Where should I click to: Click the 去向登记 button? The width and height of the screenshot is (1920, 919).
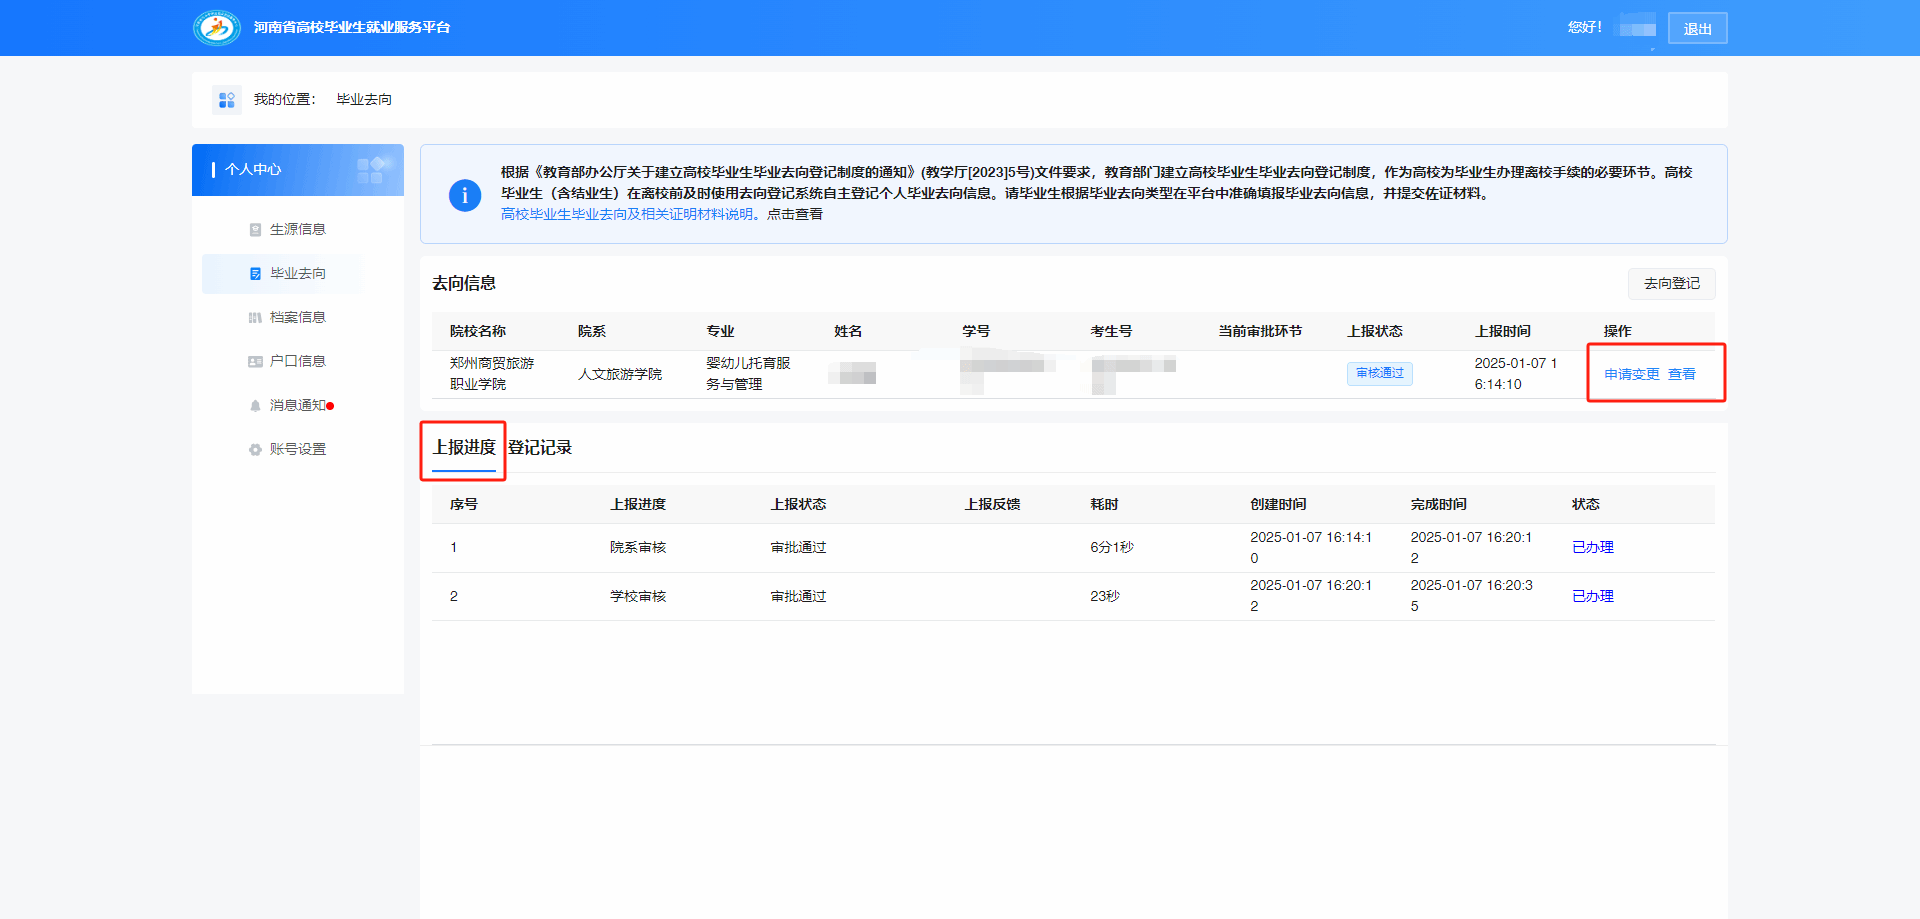coord(1671,284)
